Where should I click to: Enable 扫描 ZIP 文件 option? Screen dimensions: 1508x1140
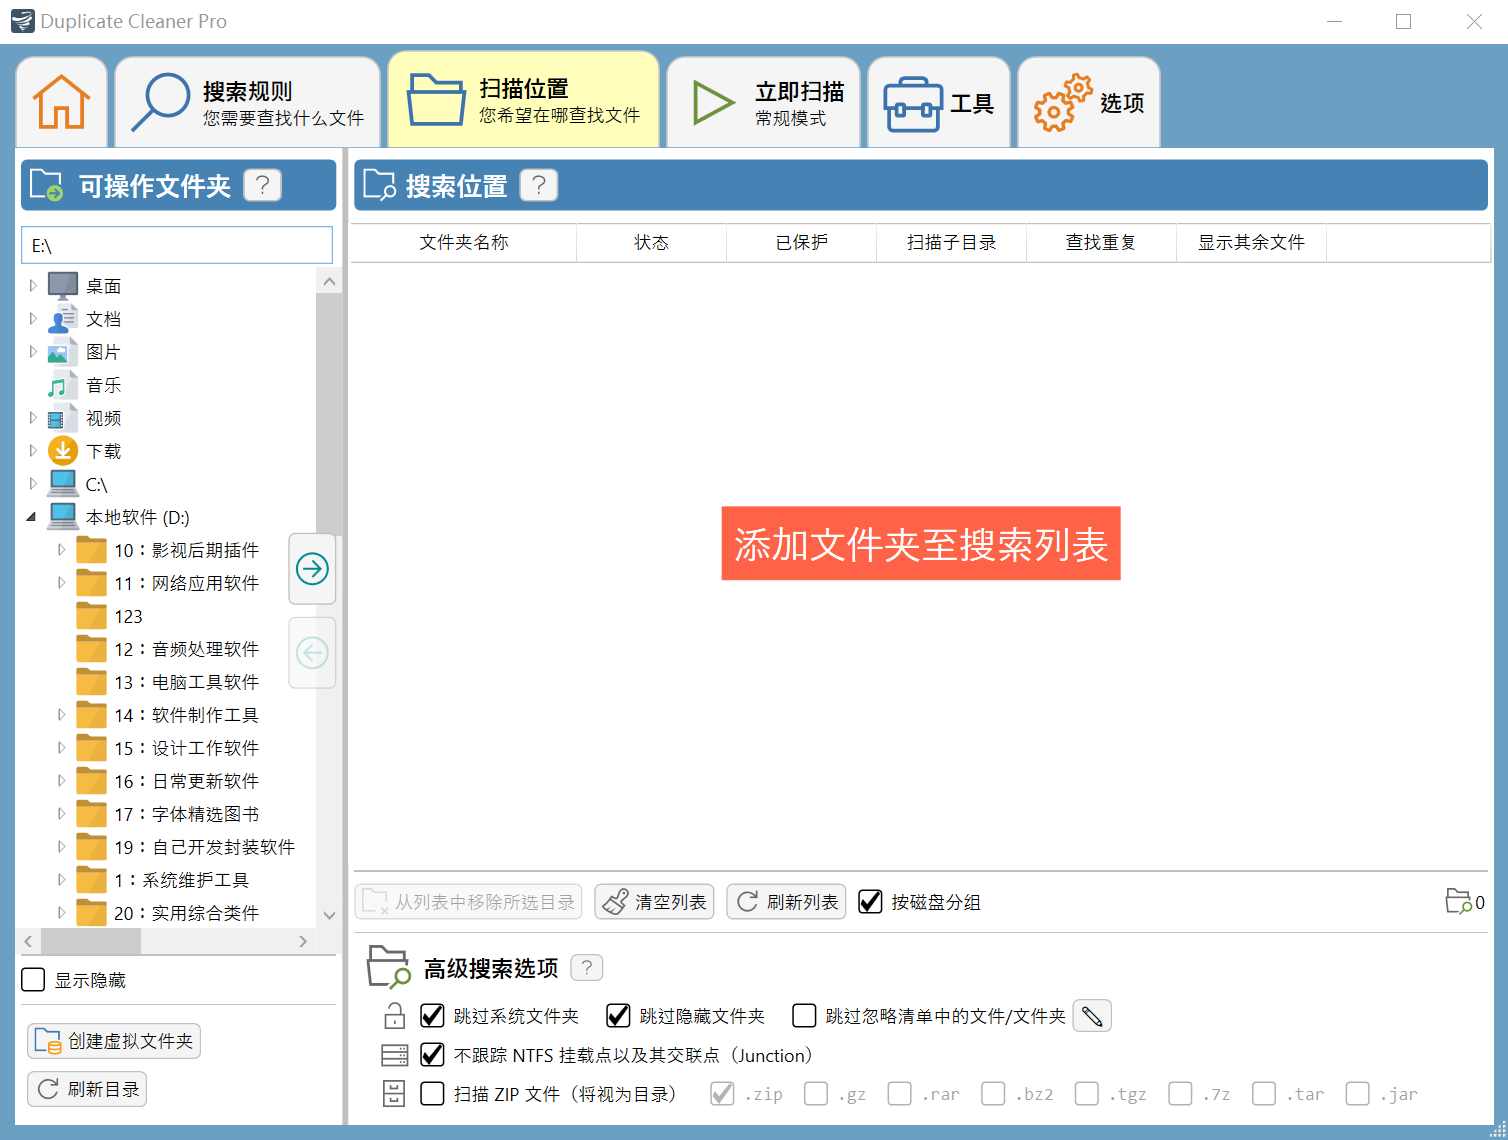pos(431,1093)
